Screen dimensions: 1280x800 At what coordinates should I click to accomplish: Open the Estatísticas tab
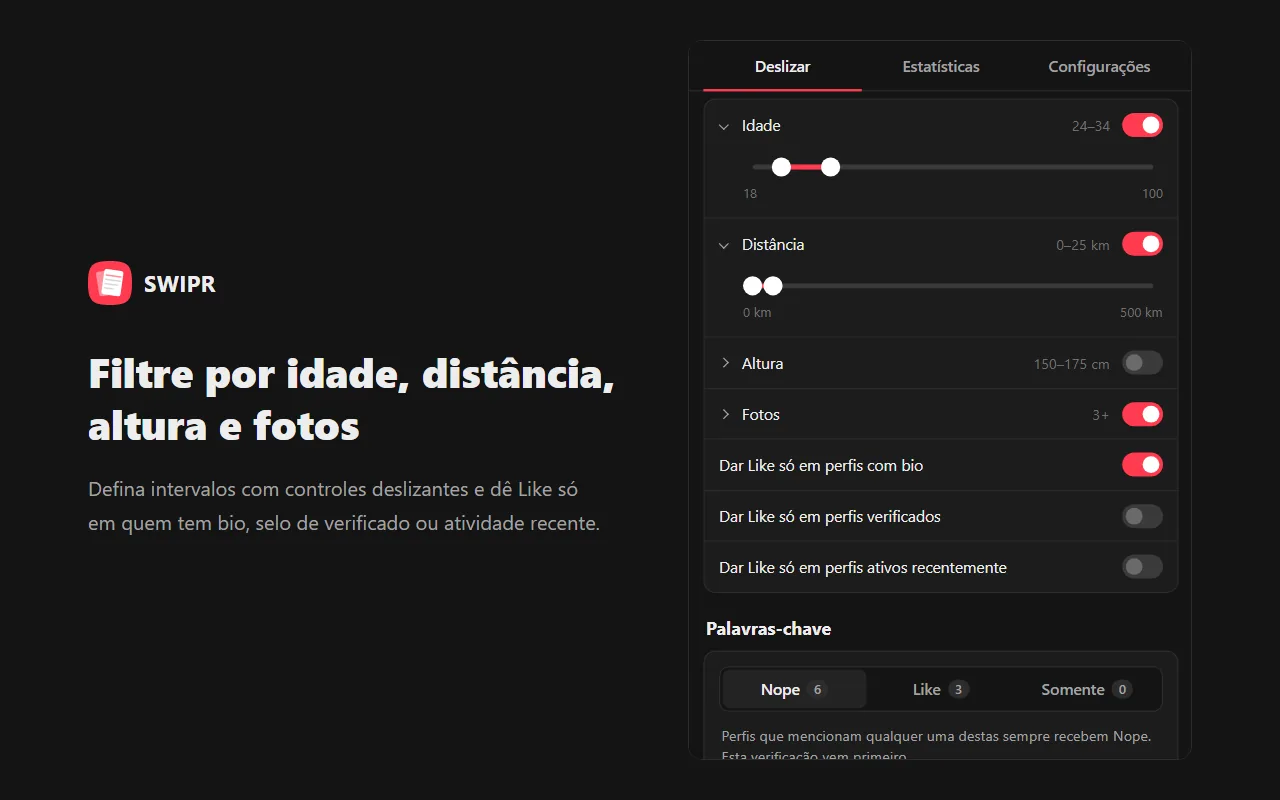pos(941,67)
